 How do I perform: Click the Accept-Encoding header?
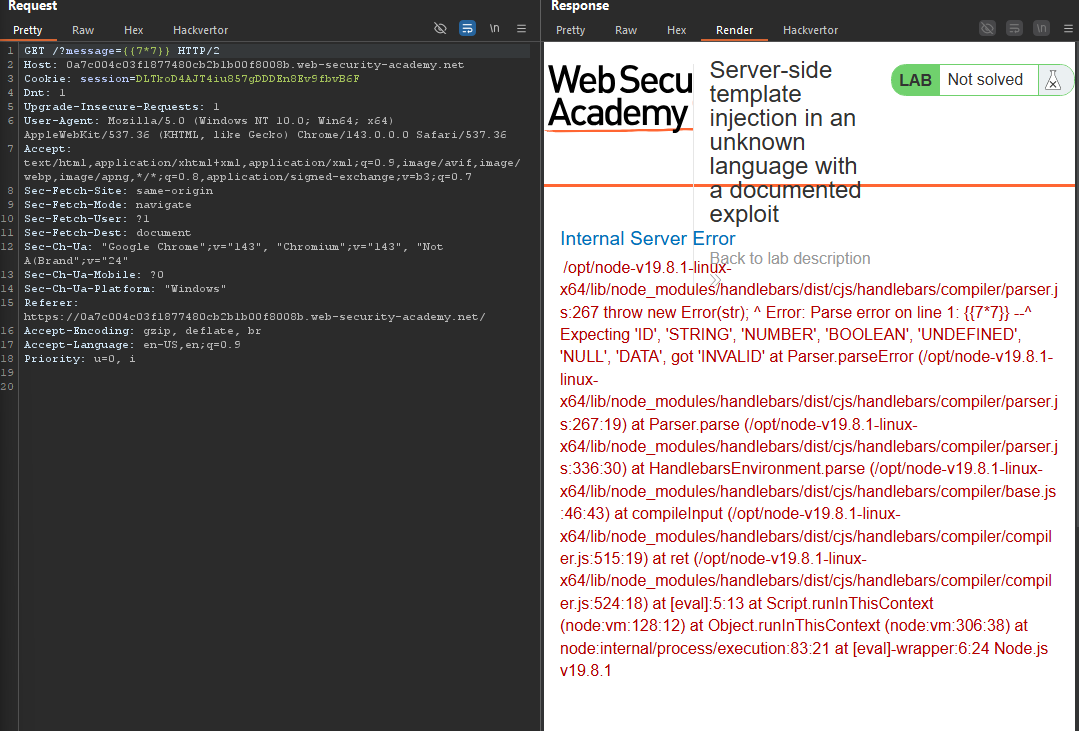[x=142, y=330]
